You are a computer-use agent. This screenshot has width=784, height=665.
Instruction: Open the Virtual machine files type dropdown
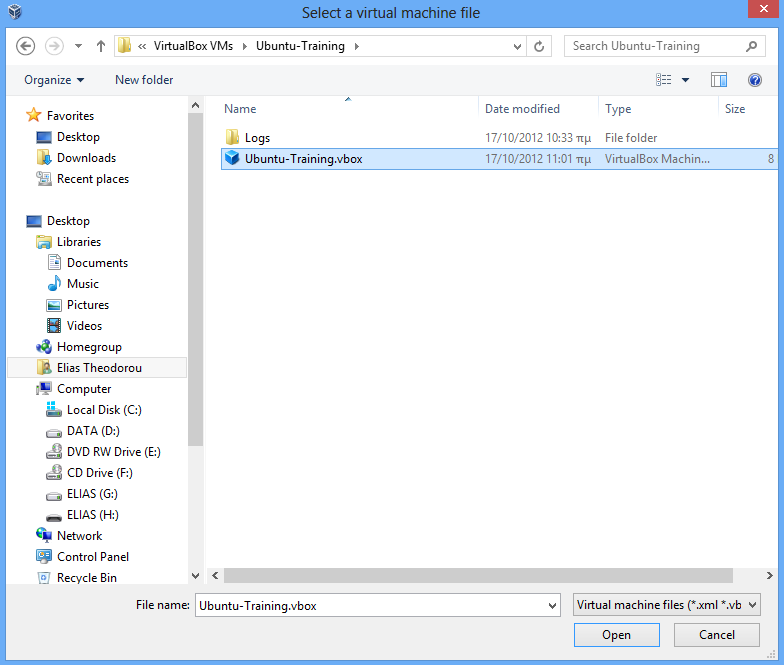(667, 605)
